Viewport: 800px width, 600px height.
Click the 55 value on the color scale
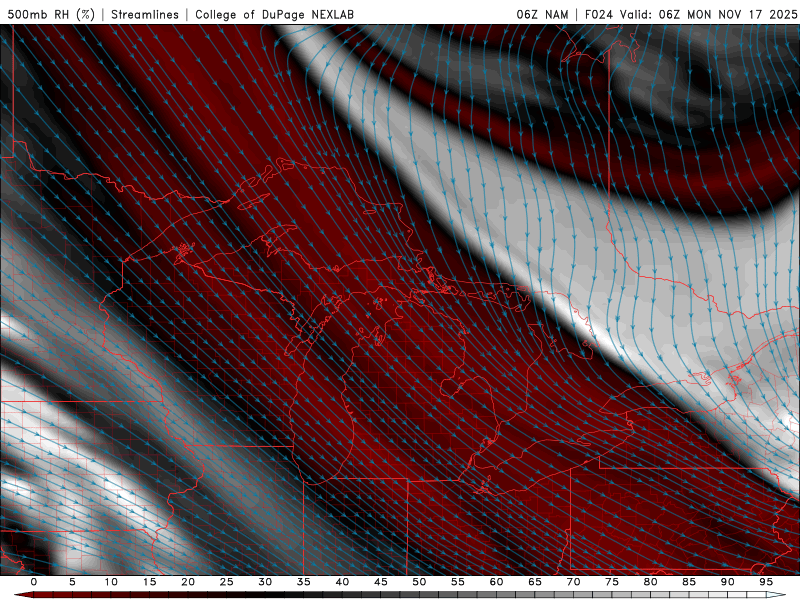458,582
